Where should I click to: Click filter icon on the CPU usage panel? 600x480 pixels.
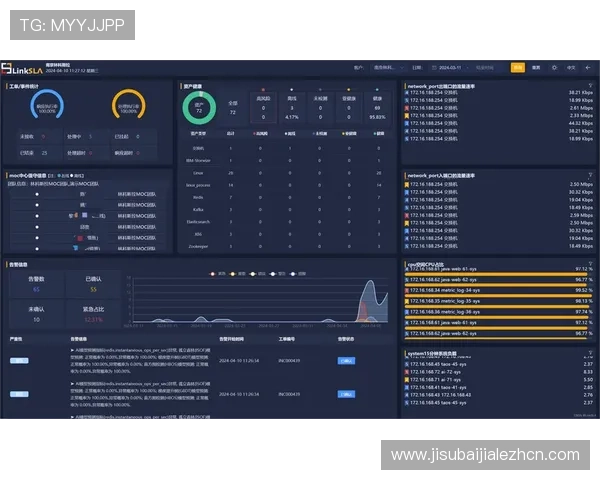(591, 264)
